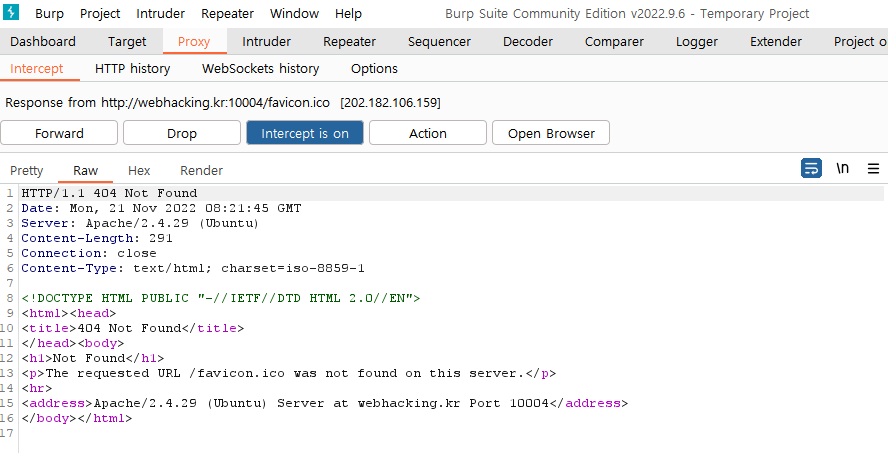Image resolution: width=888 pixels, height=453 pixels.
Task: Open the Decoder tab
Action: [528, 41]
